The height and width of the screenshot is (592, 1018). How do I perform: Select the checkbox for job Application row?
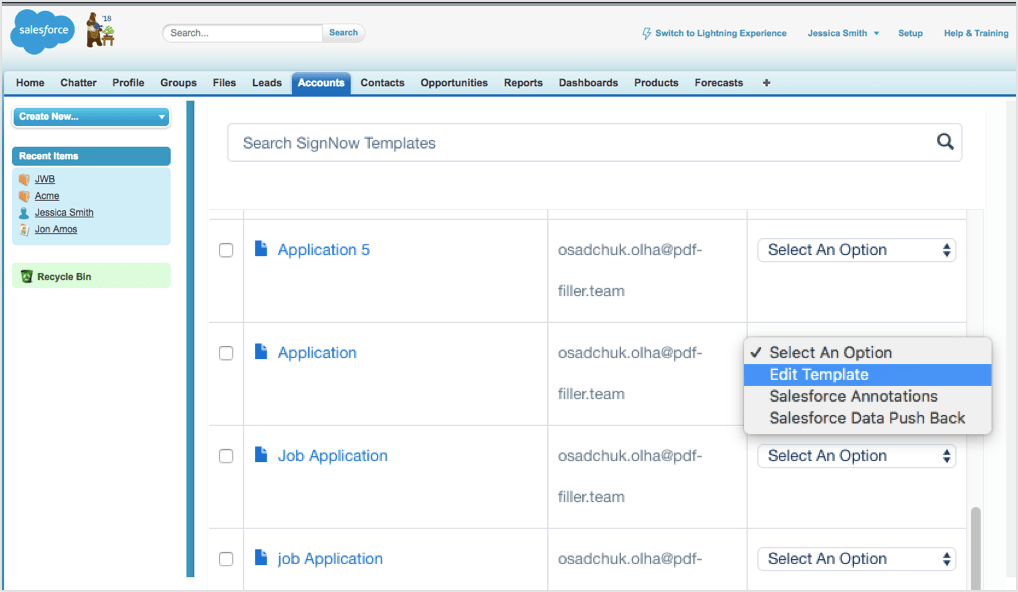click(225, 559)
